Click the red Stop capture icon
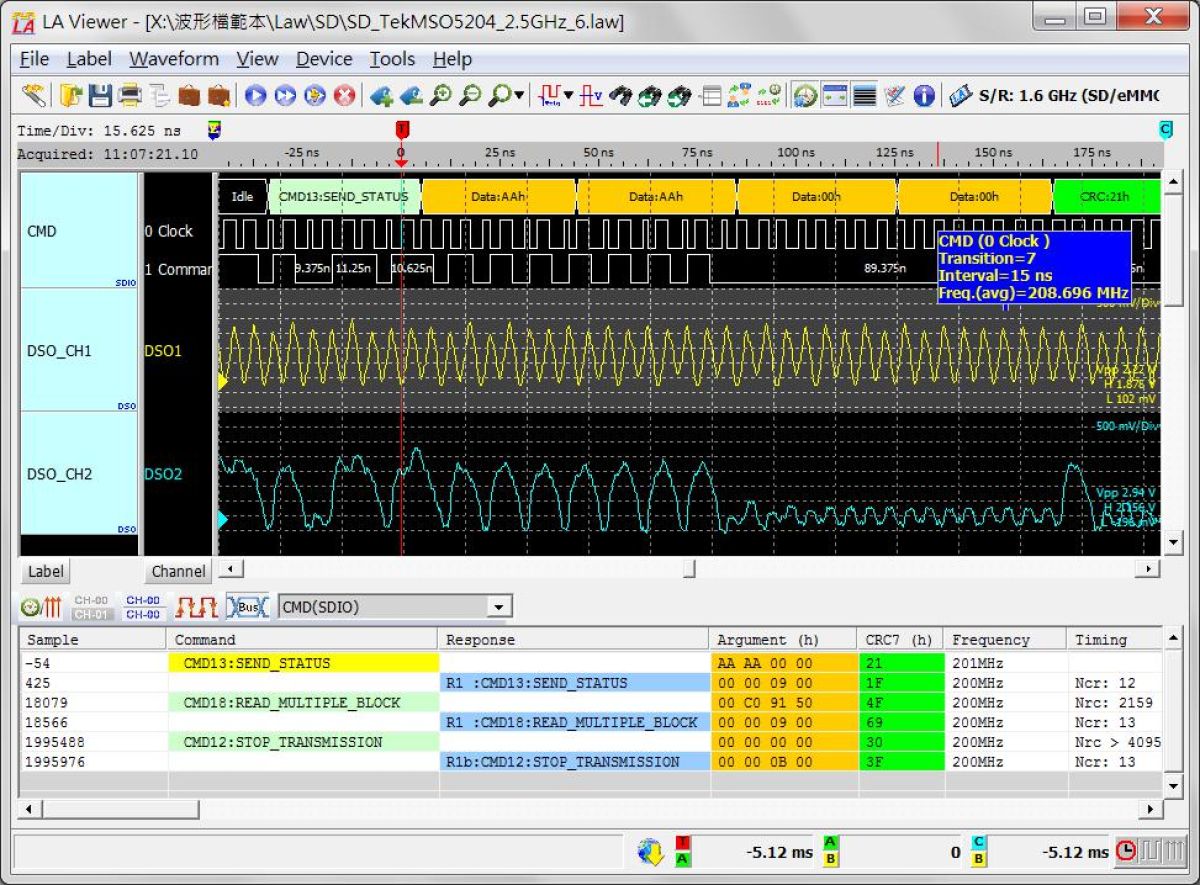Screen dimensions: 1200x885 pos(344,96)
